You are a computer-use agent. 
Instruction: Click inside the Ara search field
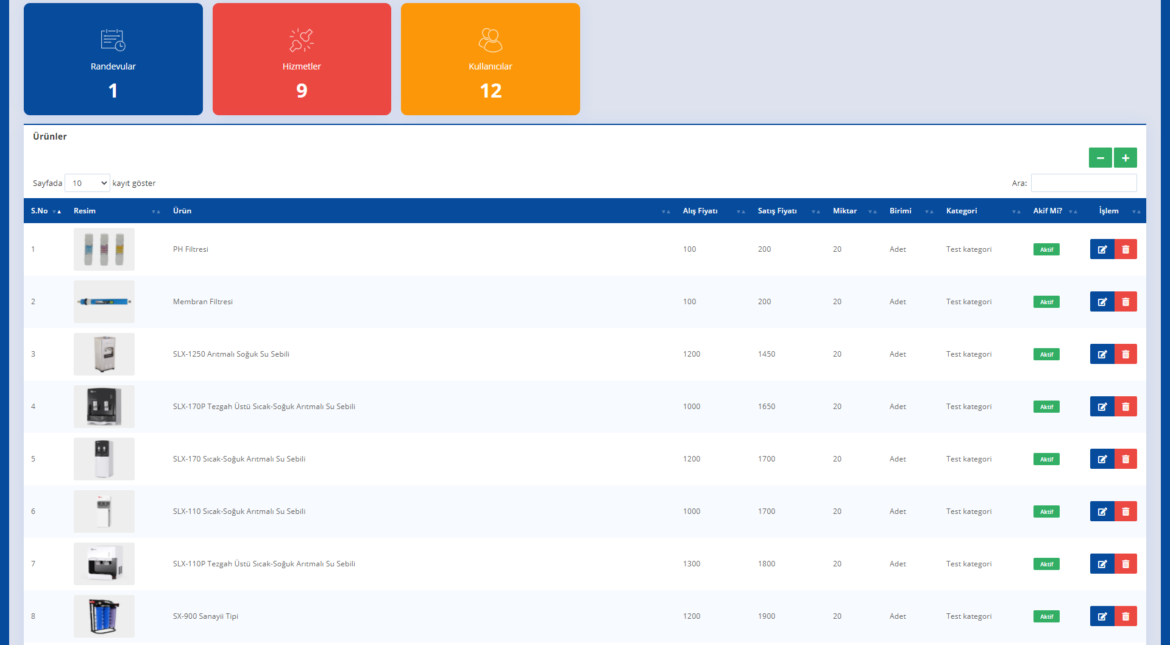[1083, 183]
